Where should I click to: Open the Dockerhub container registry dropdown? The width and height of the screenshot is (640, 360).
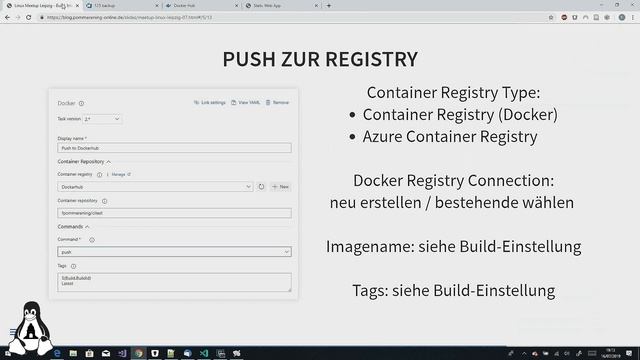pyautogui.click(x=155, y=187)
